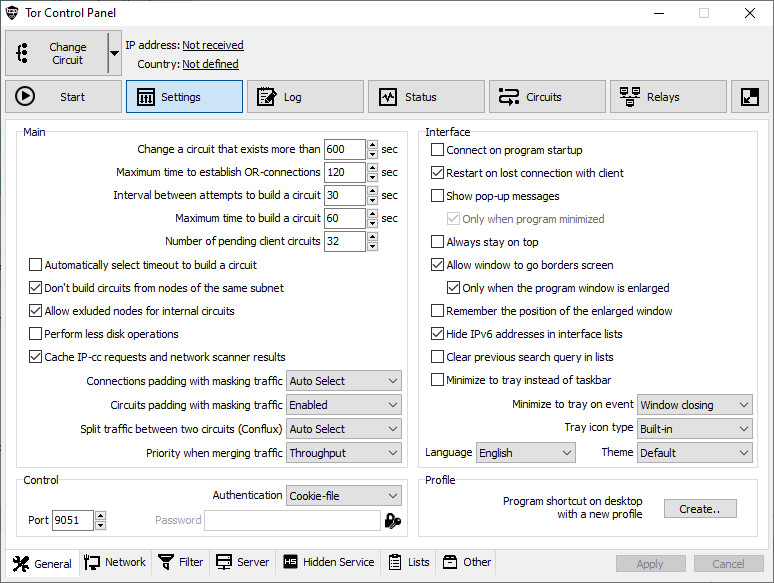774x583 pixels.
Task: Enable show pop-up messages
Action: click(437, 196)
